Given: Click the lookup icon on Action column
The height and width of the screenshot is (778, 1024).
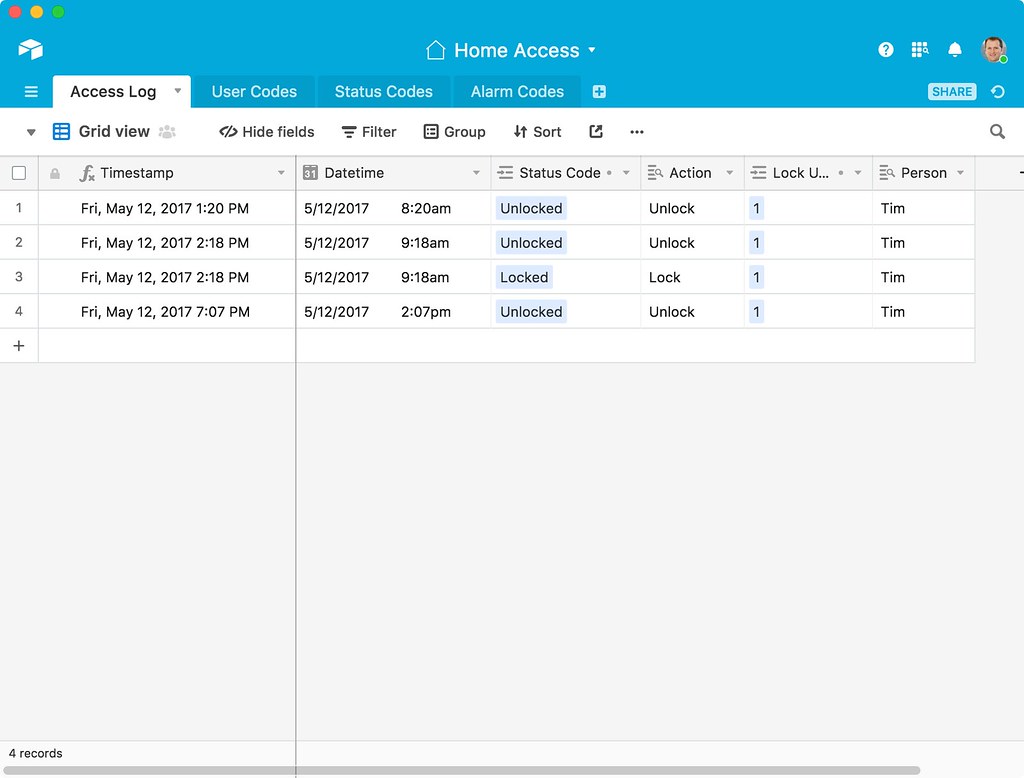Looking at the screenshot, I should pos(655,172).
